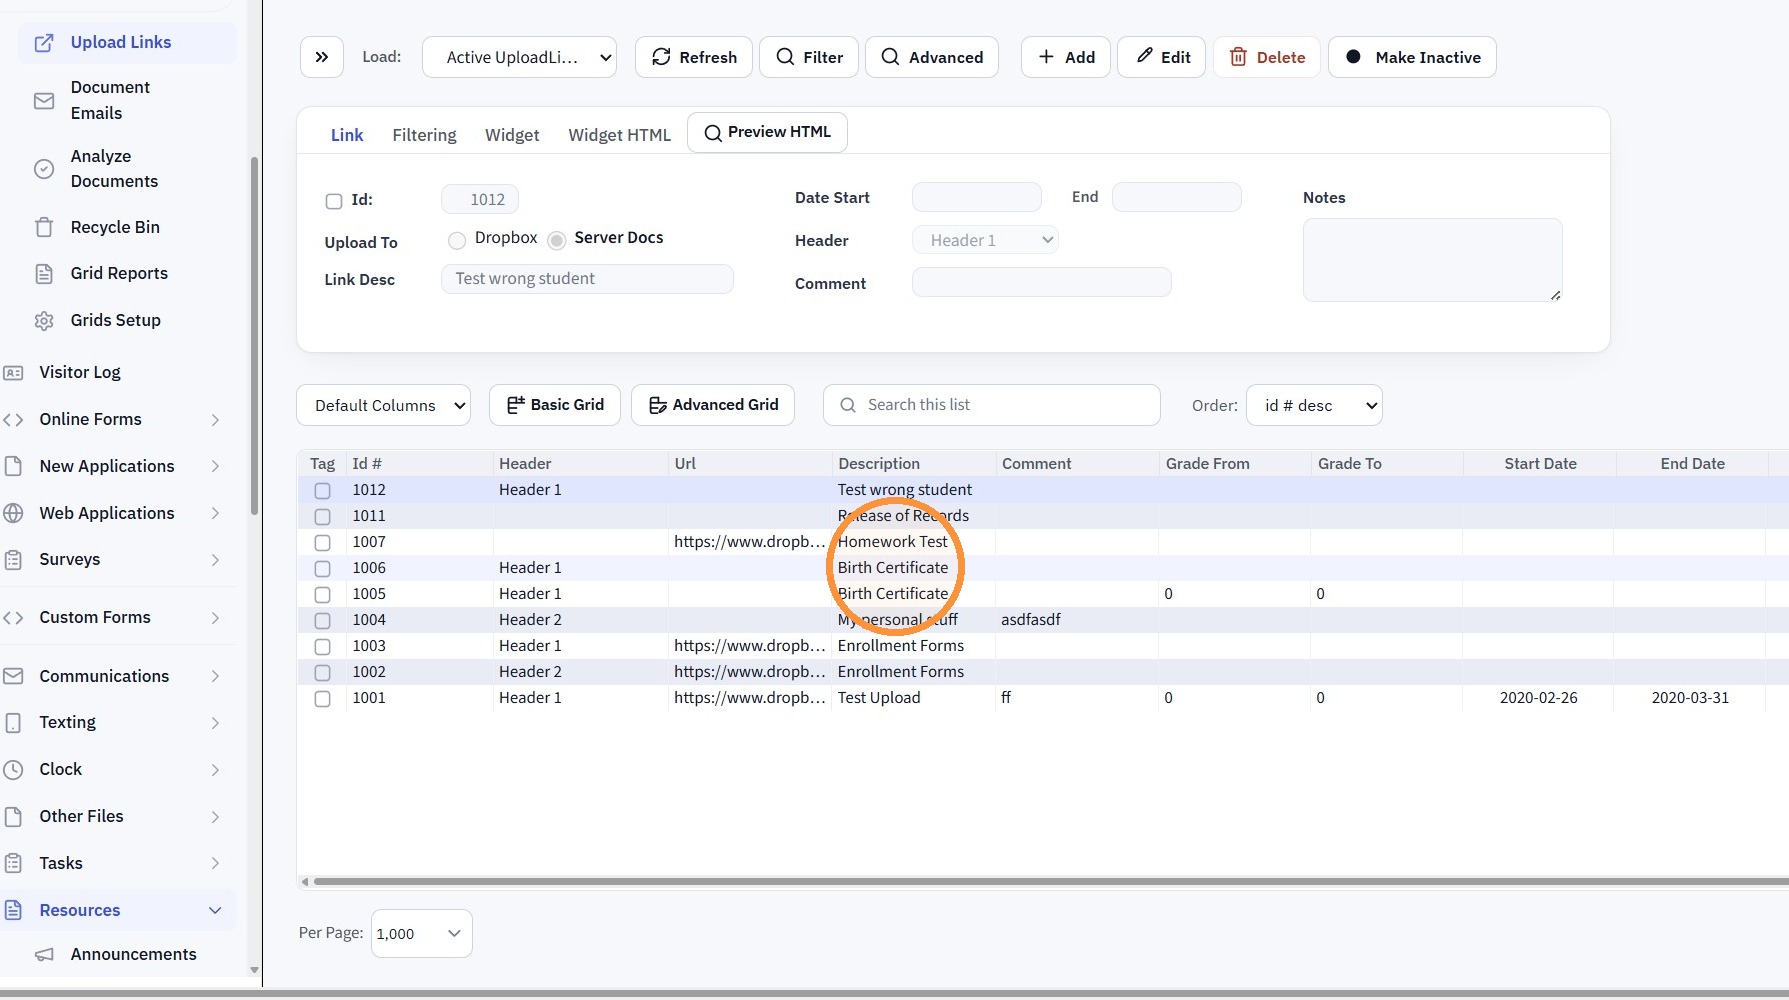Tick the checkbox for row 1001
This screenshot has width=1789, height=1000.
click(322, 699)
